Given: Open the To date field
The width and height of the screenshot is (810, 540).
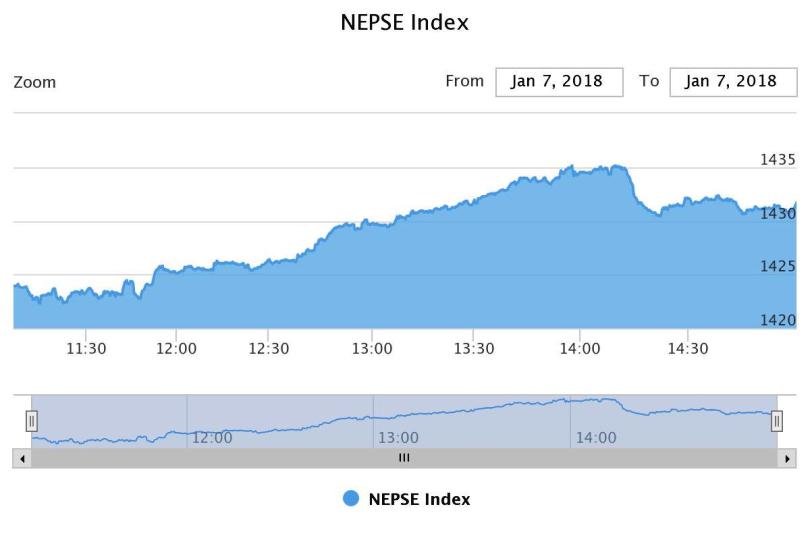Looking at the screenshot, I should 732,82.
